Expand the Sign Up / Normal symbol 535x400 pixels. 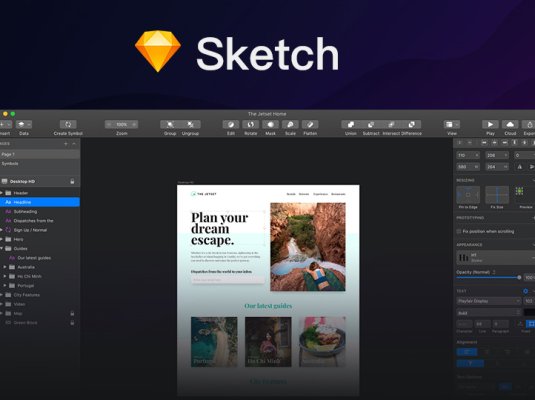pos(1,230)
